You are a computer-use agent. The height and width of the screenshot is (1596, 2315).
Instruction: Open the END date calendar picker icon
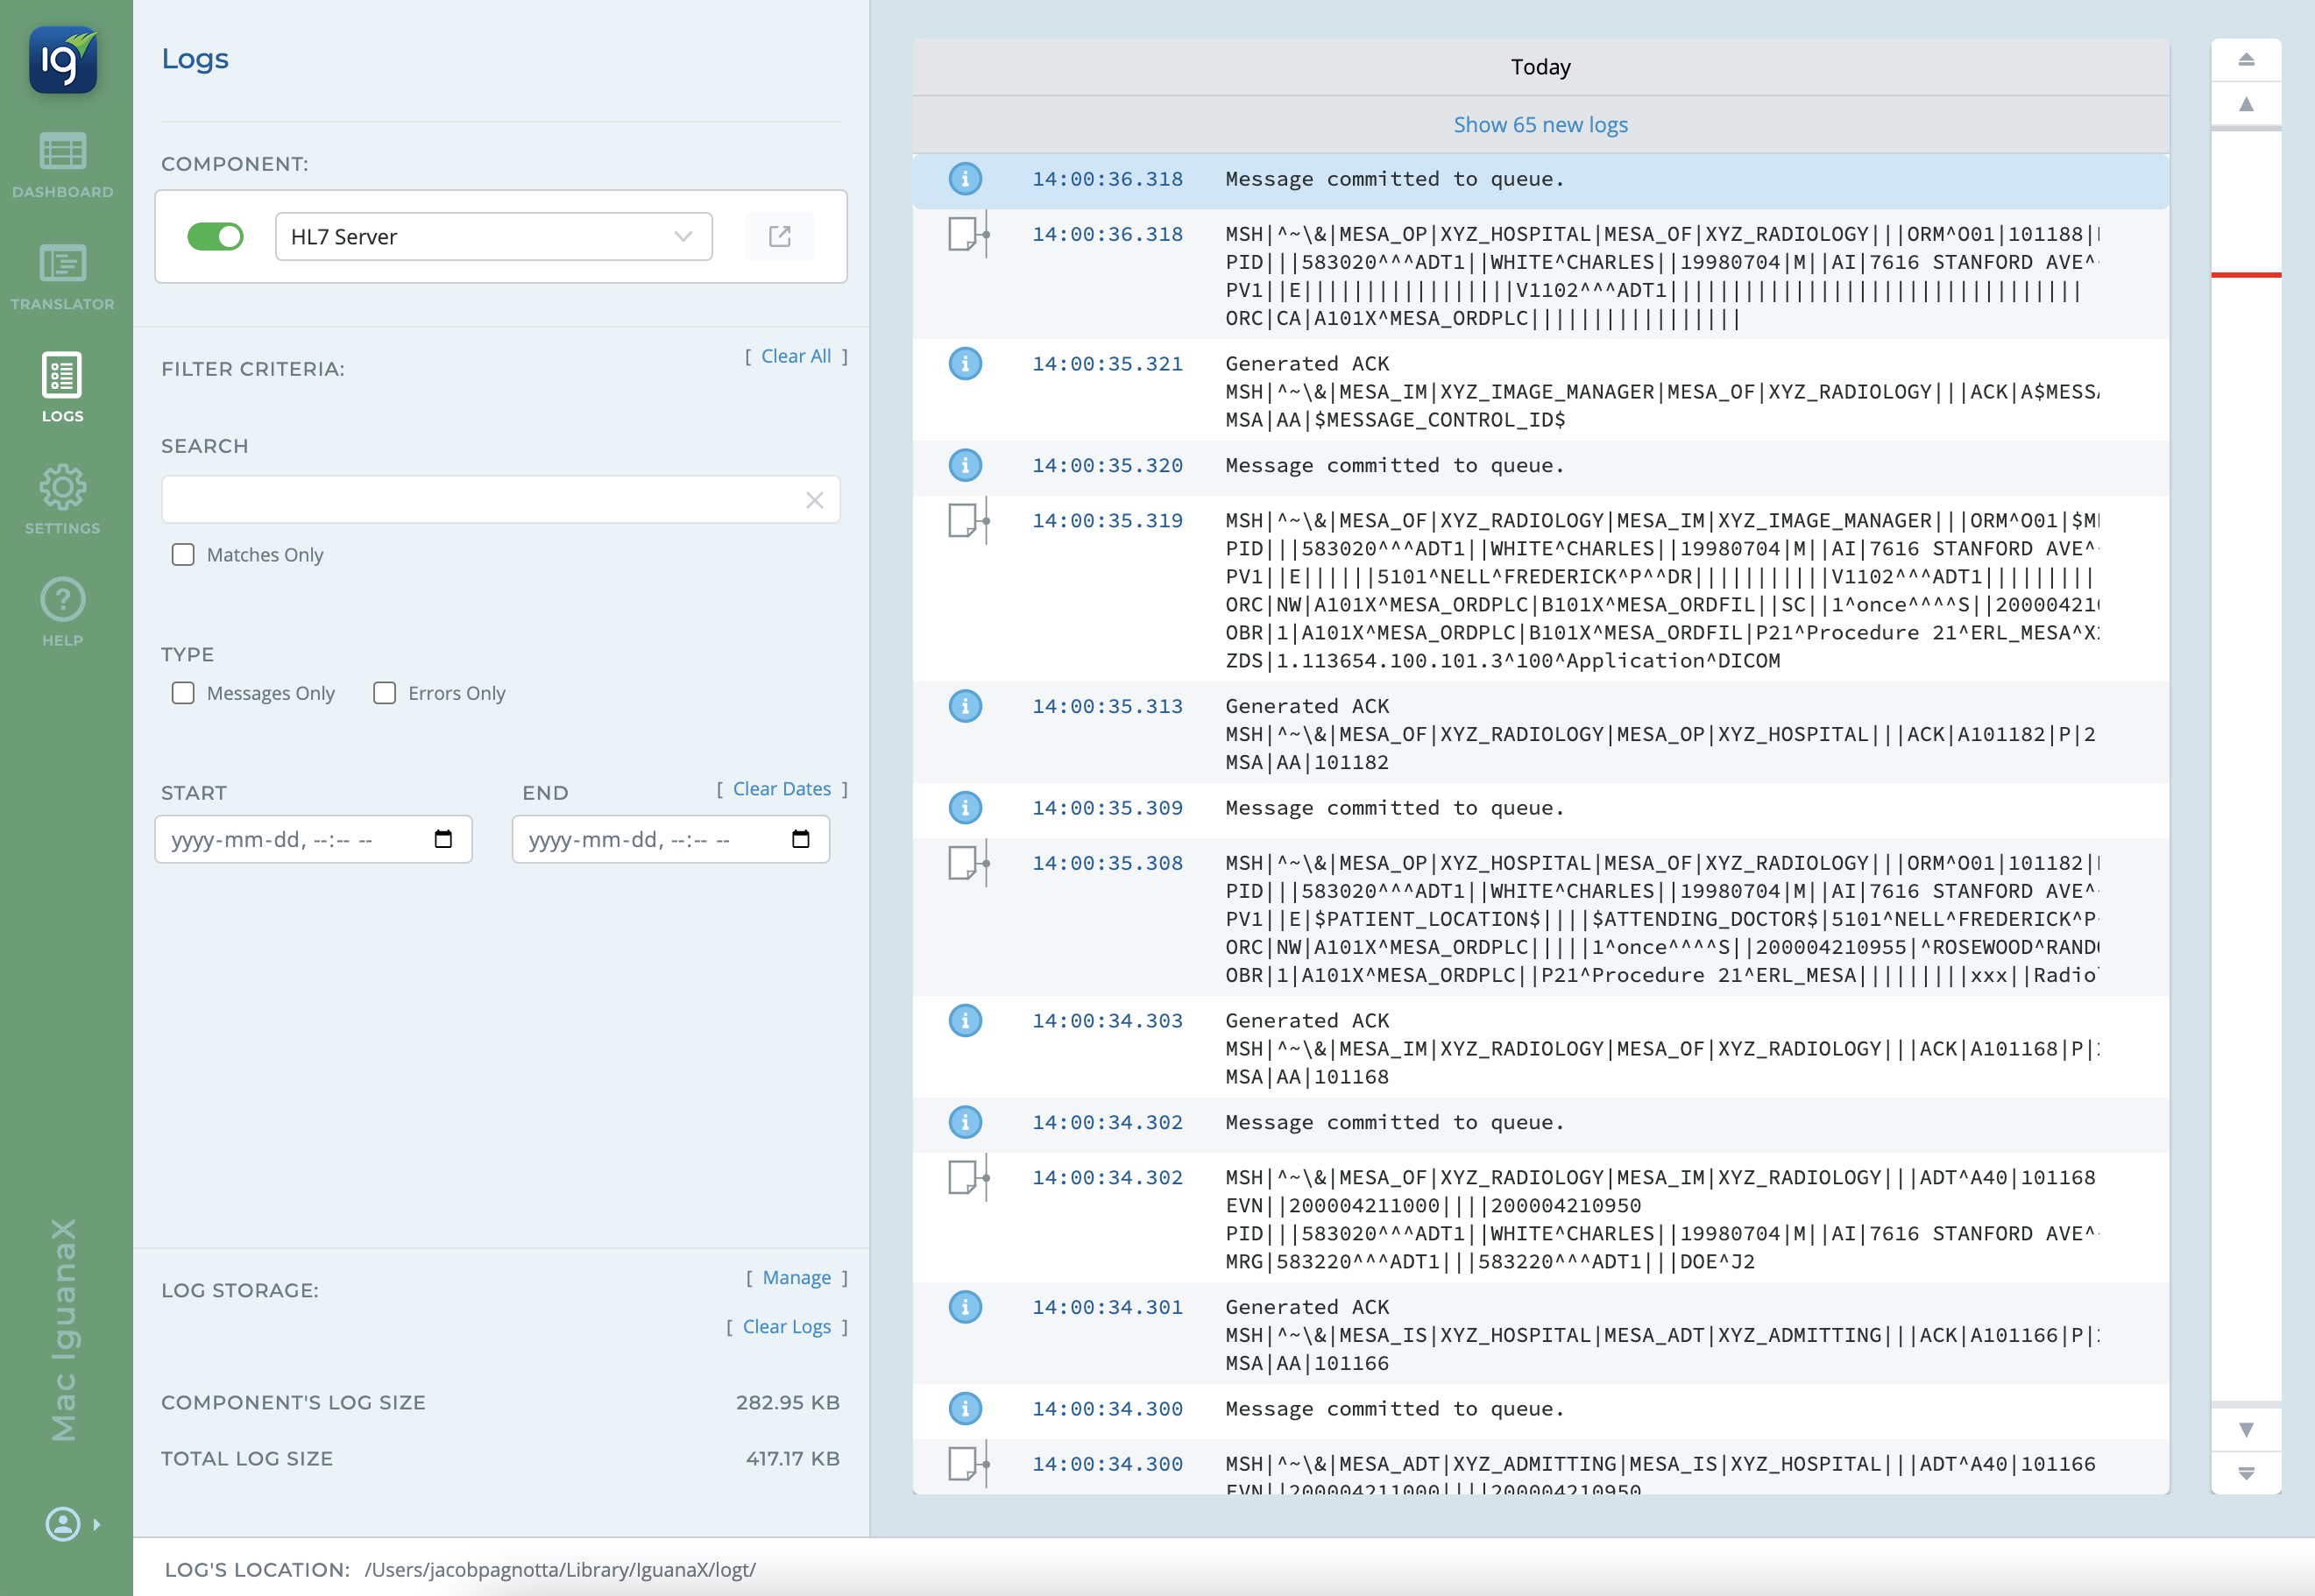(x=801, y=839)
